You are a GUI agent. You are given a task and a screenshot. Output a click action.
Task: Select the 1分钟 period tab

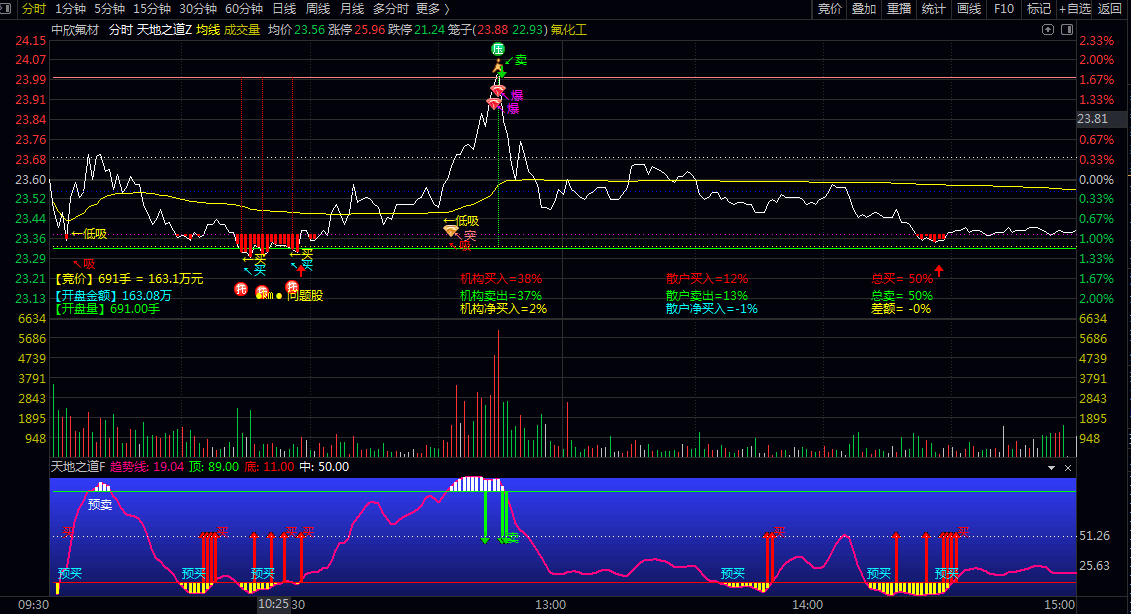coord(70,9)
